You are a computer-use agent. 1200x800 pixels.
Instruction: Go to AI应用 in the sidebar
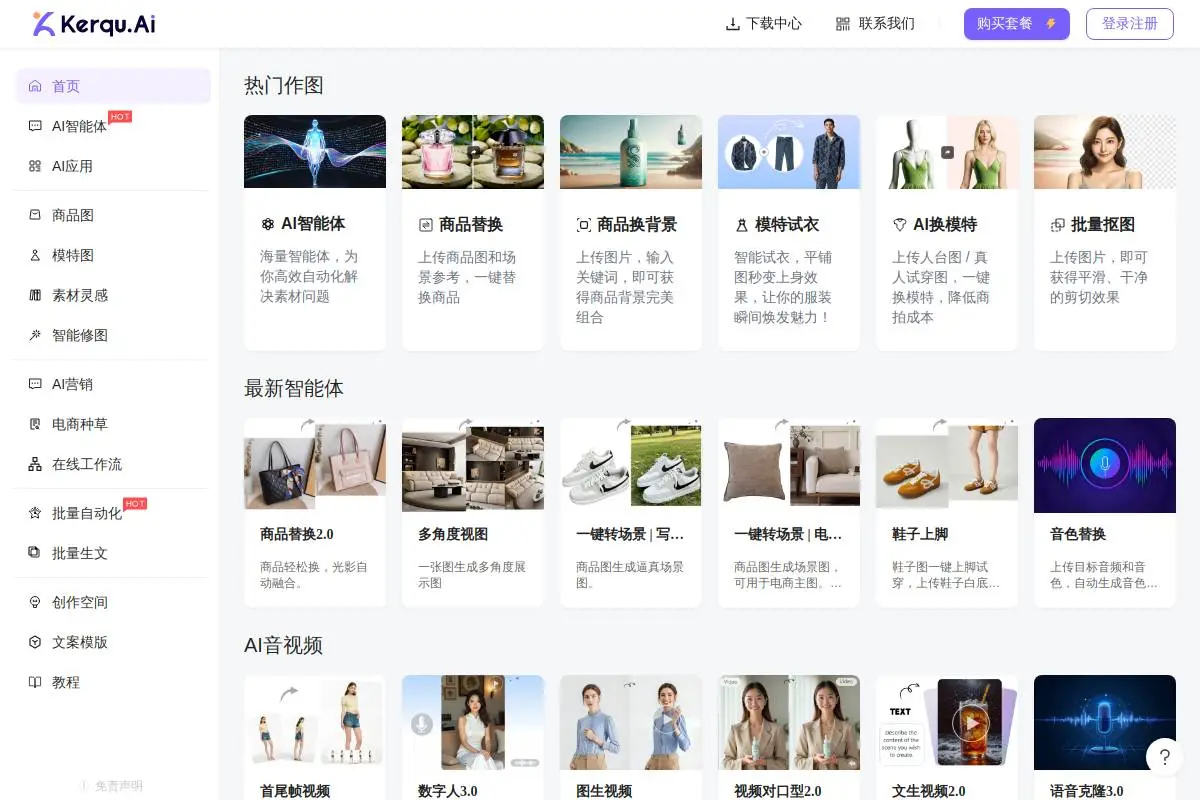point(113,166)
